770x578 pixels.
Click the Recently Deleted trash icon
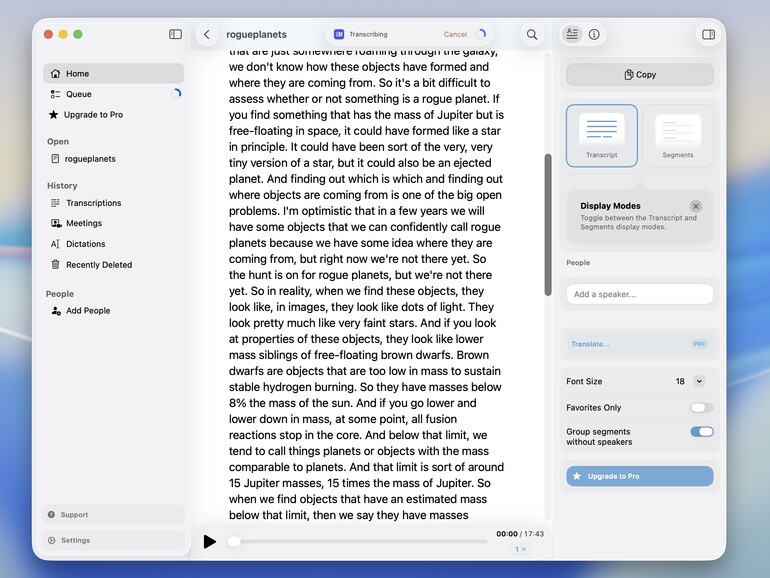point(55,264)
